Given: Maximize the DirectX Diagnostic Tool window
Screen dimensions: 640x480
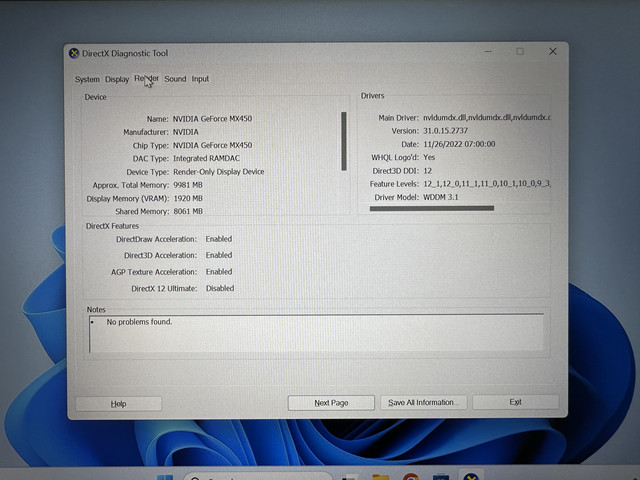Looking at the screenshot, I should click(x=520, y=51).
